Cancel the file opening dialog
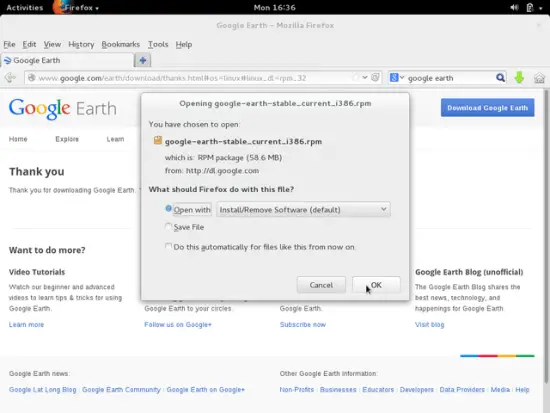The height and width of the screenshot is (413, 550). tap(321, 285)
